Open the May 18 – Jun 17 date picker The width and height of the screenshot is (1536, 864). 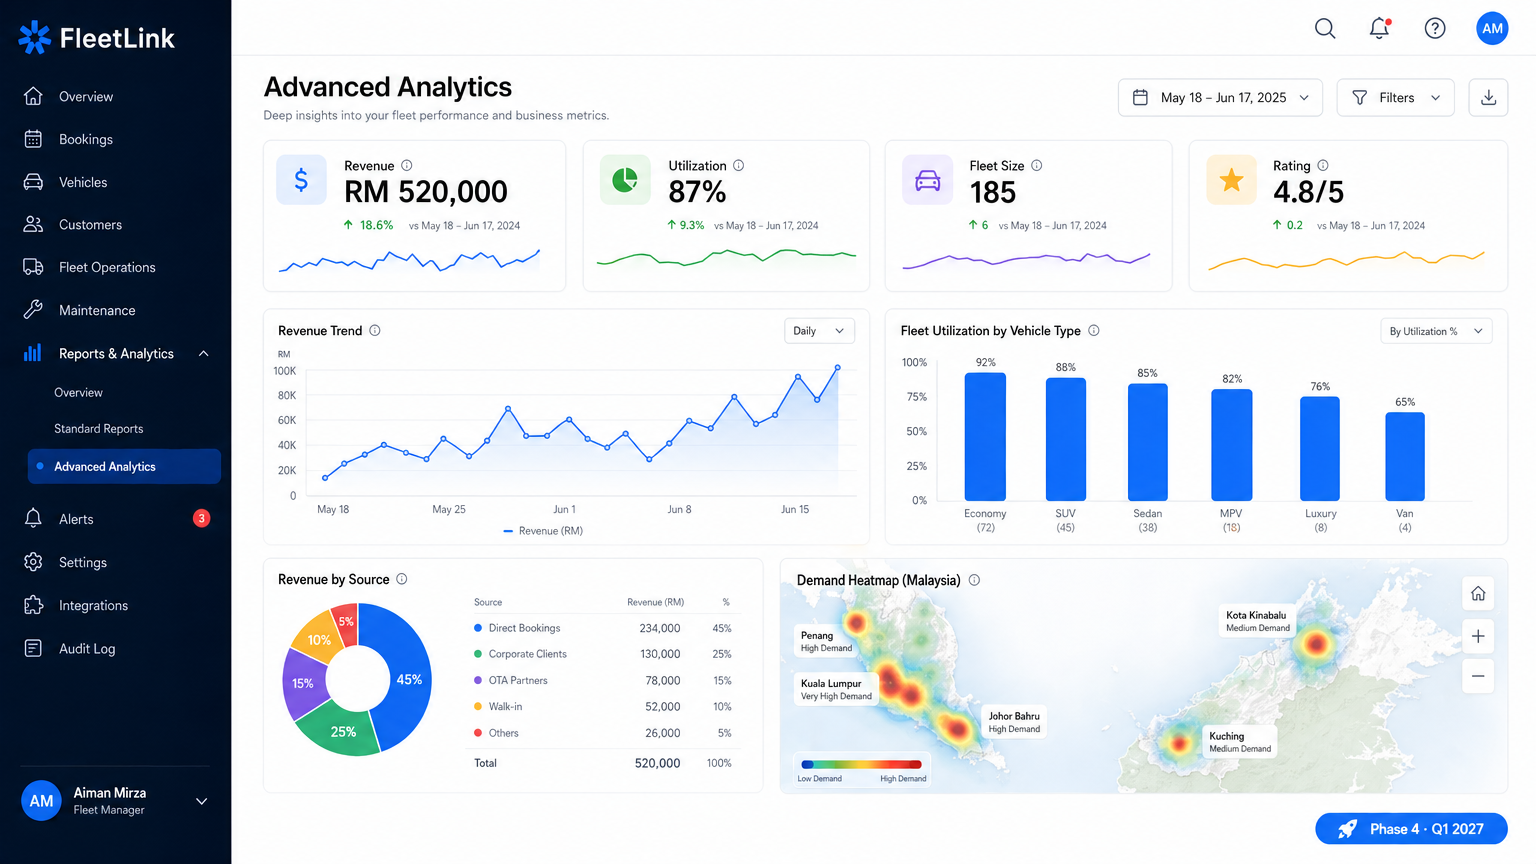[1220, 97]
